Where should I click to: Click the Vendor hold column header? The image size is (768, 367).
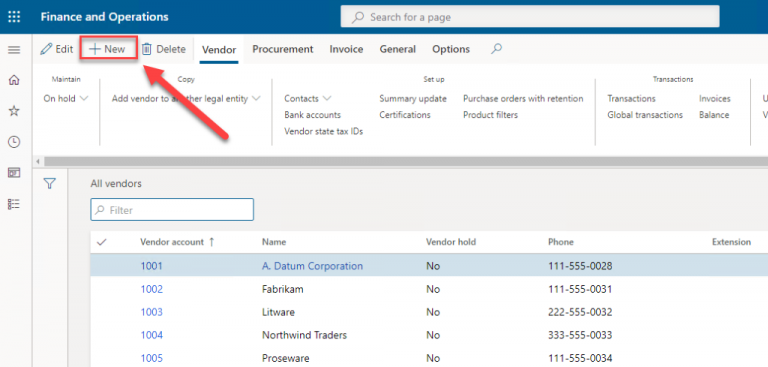pos(451,242)
